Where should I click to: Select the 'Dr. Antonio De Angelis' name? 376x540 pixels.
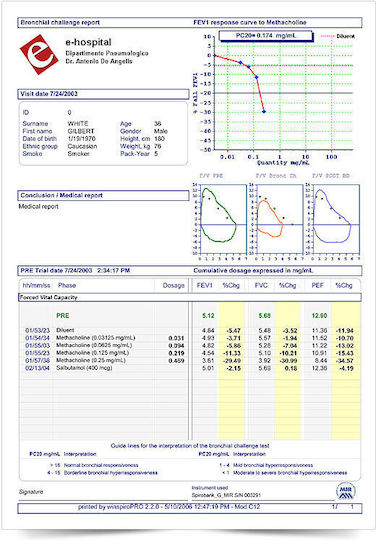99,61
